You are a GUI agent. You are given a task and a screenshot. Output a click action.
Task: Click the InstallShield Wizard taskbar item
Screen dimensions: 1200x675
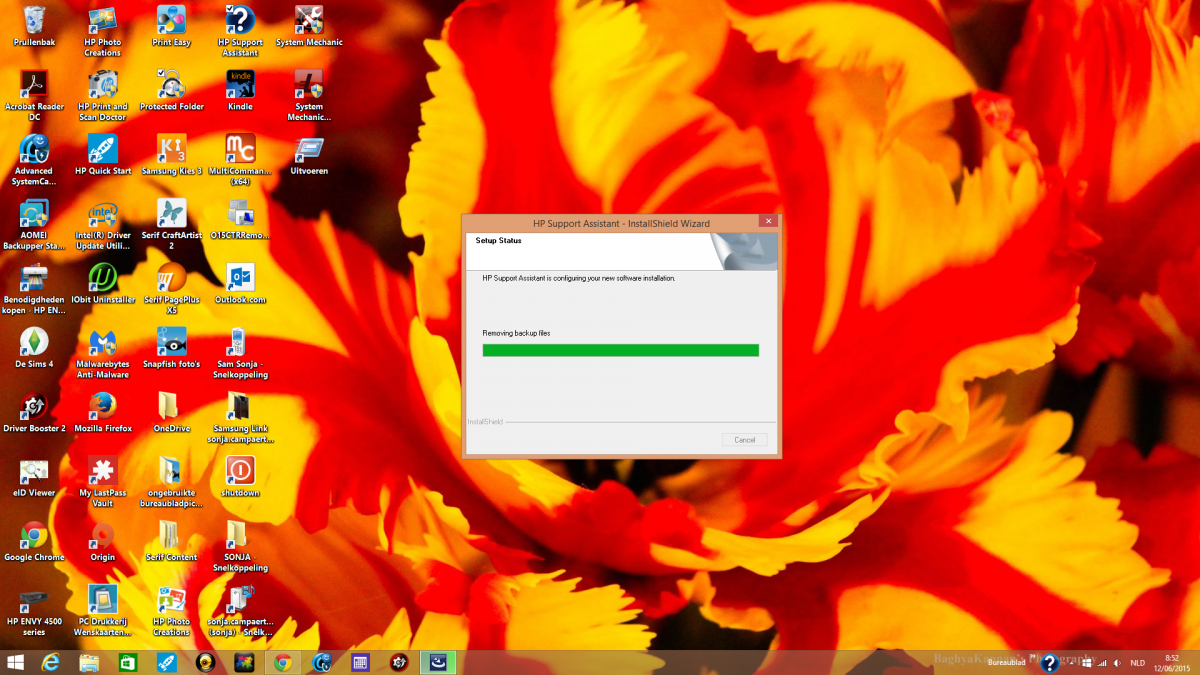tap(438, 662)
